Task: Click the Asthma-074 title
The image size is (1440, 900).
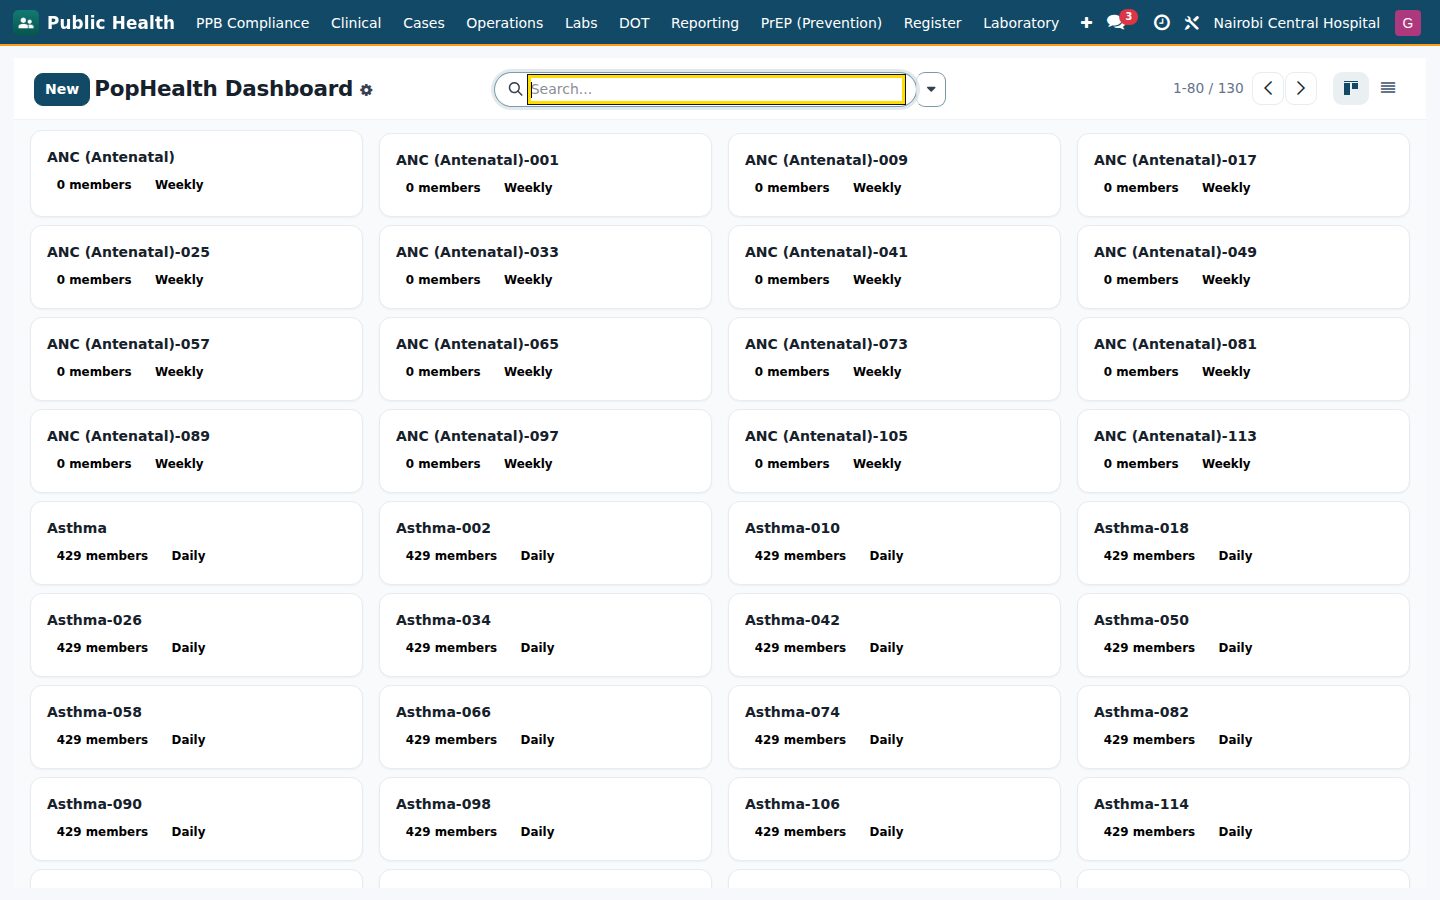Action: [x=792, y=712]
